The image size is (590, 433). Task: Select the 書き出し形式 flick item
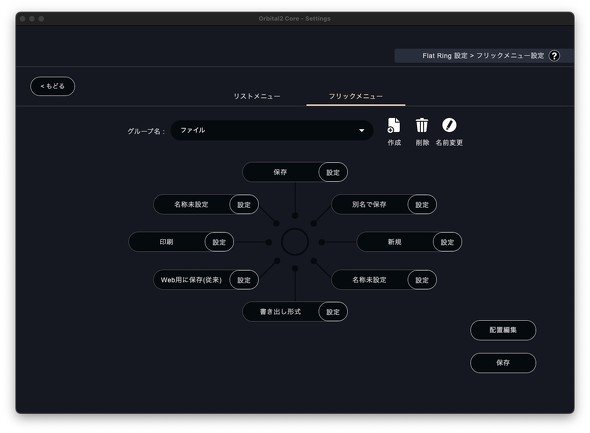point(280,311)
